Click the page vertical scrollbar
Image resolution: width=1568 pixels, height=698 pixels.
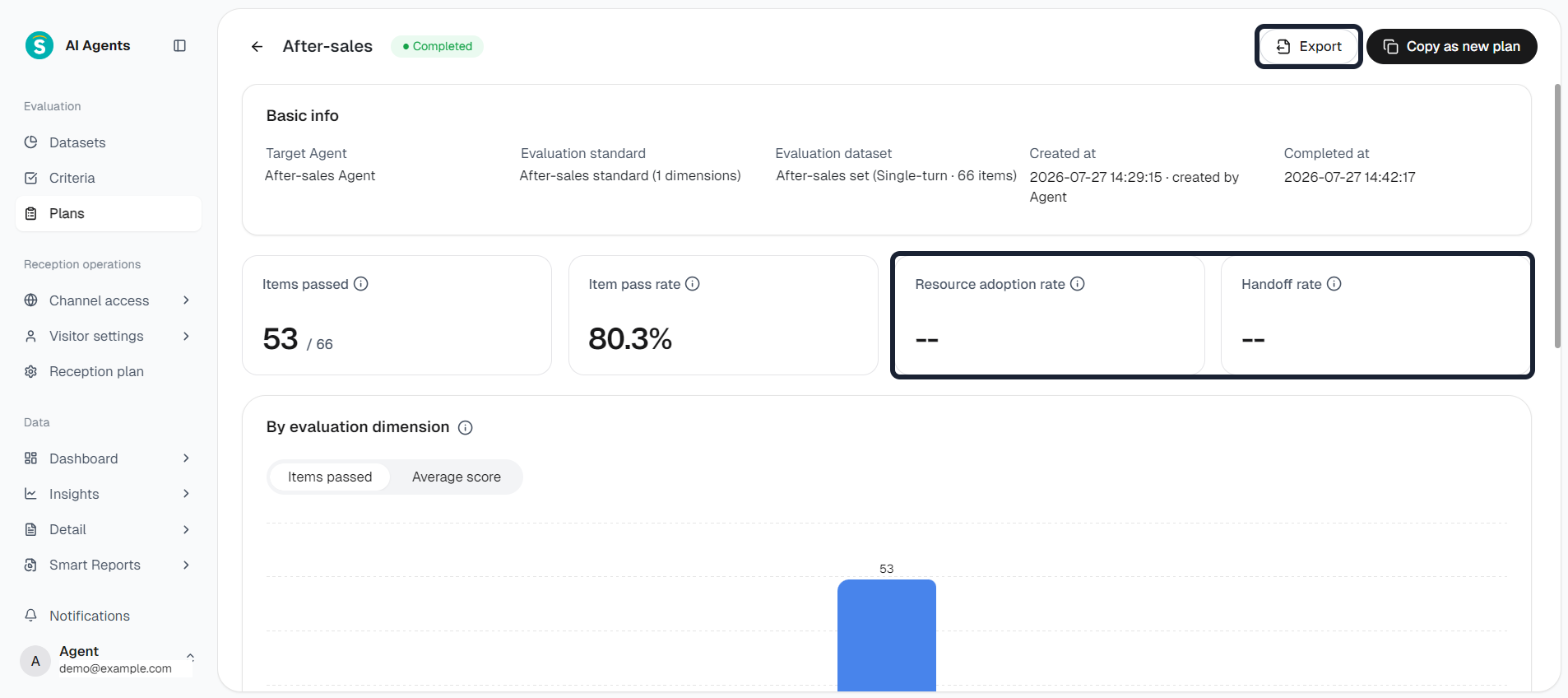[x=1558, y=215]
